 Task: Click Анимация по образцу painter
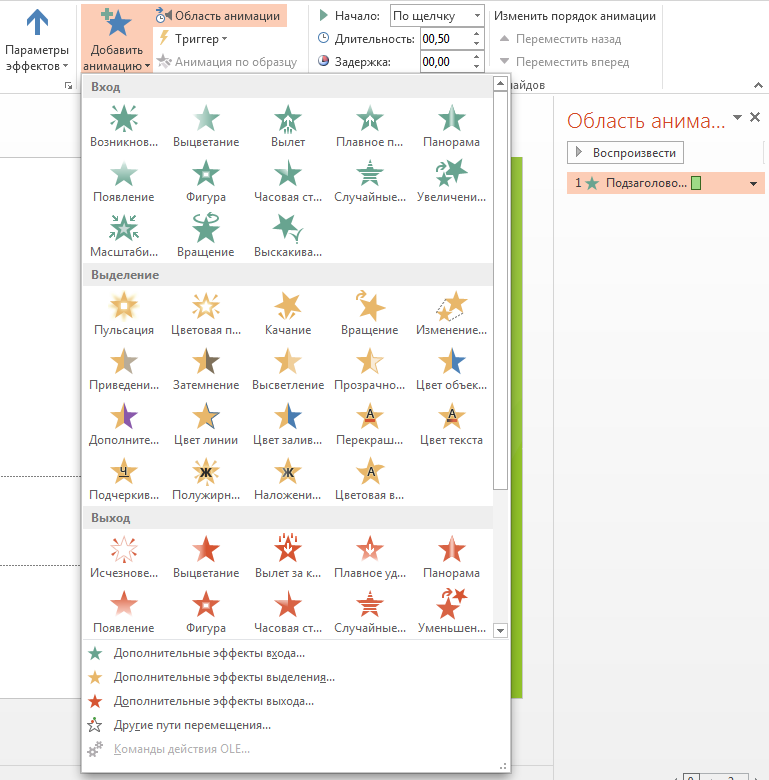227,62
